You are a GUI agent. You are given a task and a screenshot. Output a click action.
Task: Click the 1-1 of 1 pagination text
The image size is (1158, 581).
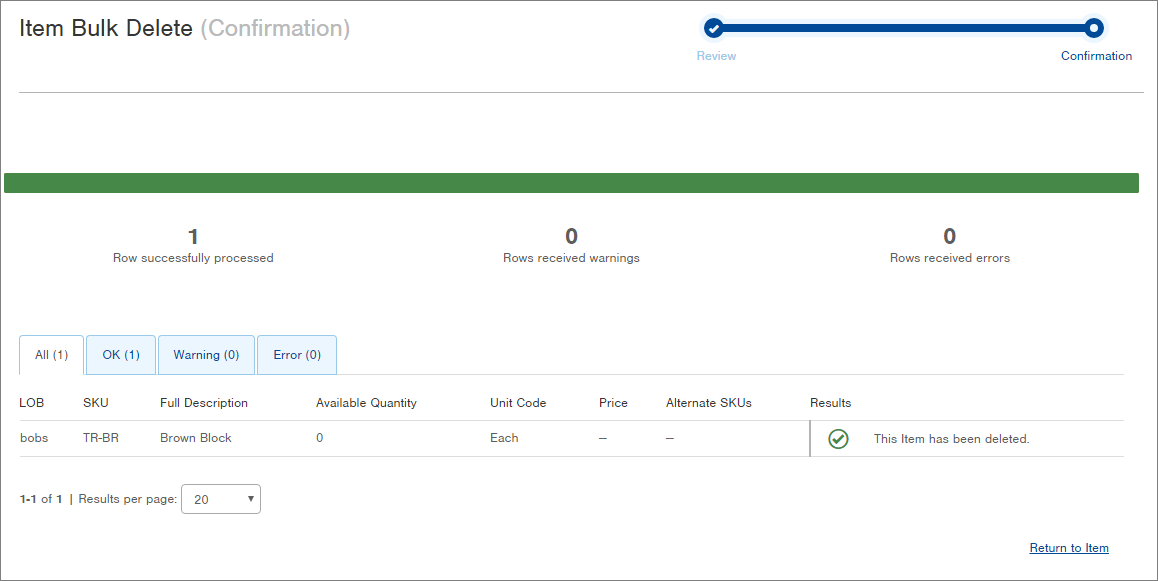[x=40, y=498]
